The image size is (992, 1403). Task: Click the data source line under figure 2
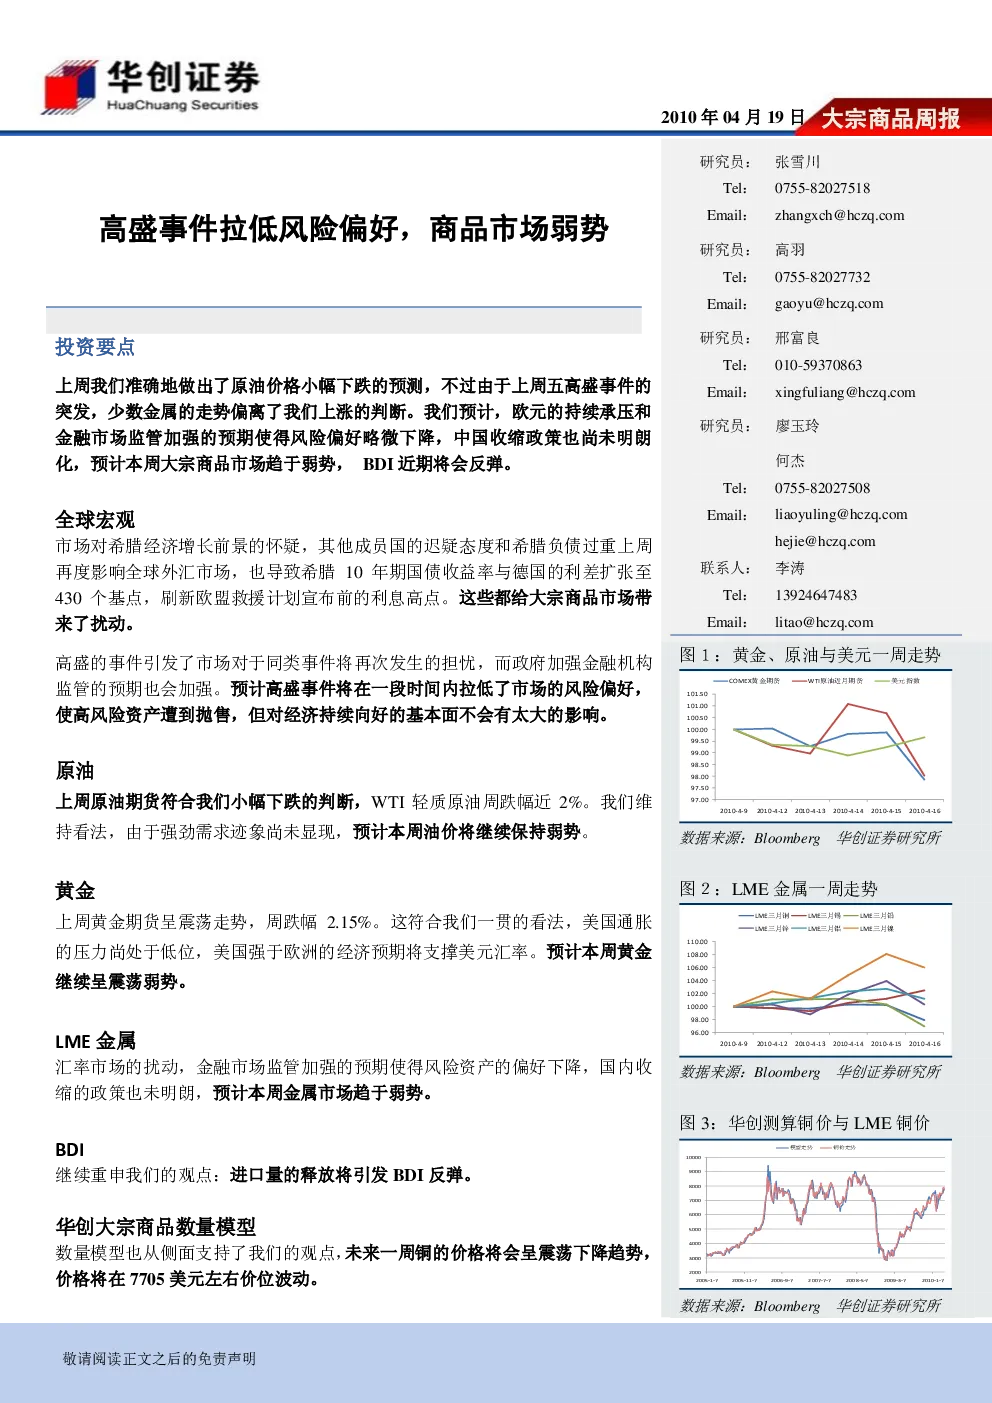tap(810, 1072)
